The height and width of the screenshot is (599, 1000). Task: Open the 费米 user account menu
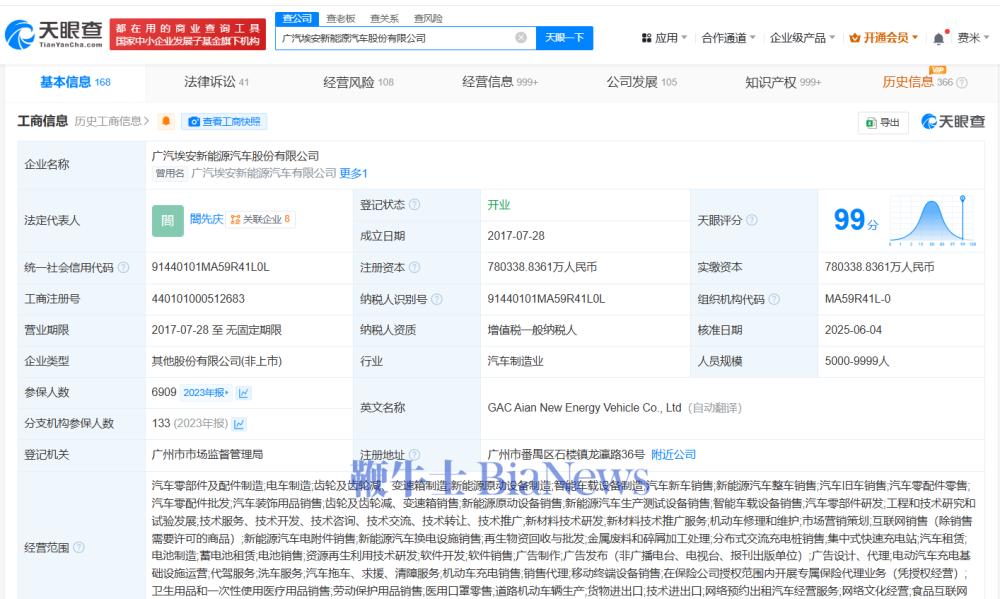[x=973, y=38]
